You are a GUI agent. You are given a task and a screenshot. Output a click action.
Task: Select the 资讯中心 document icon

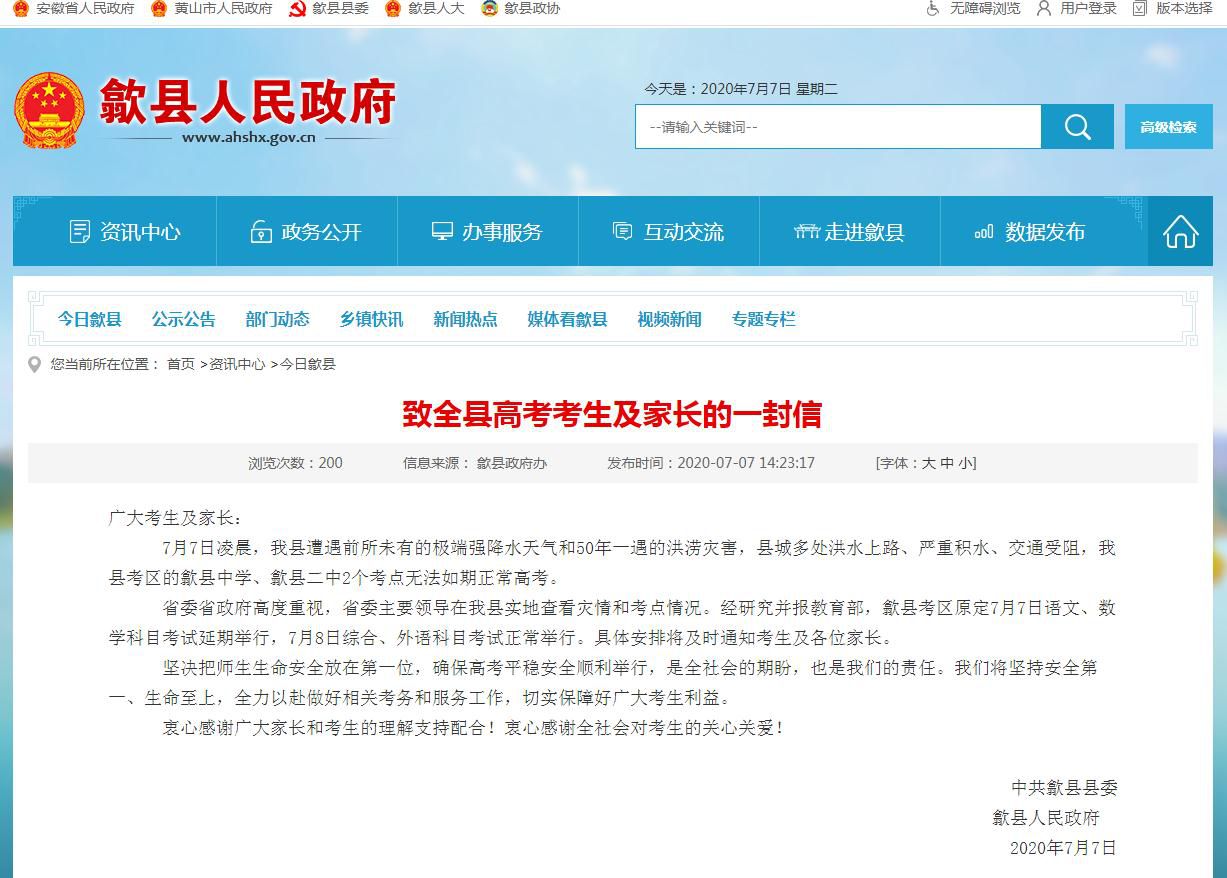coord(80,230)
